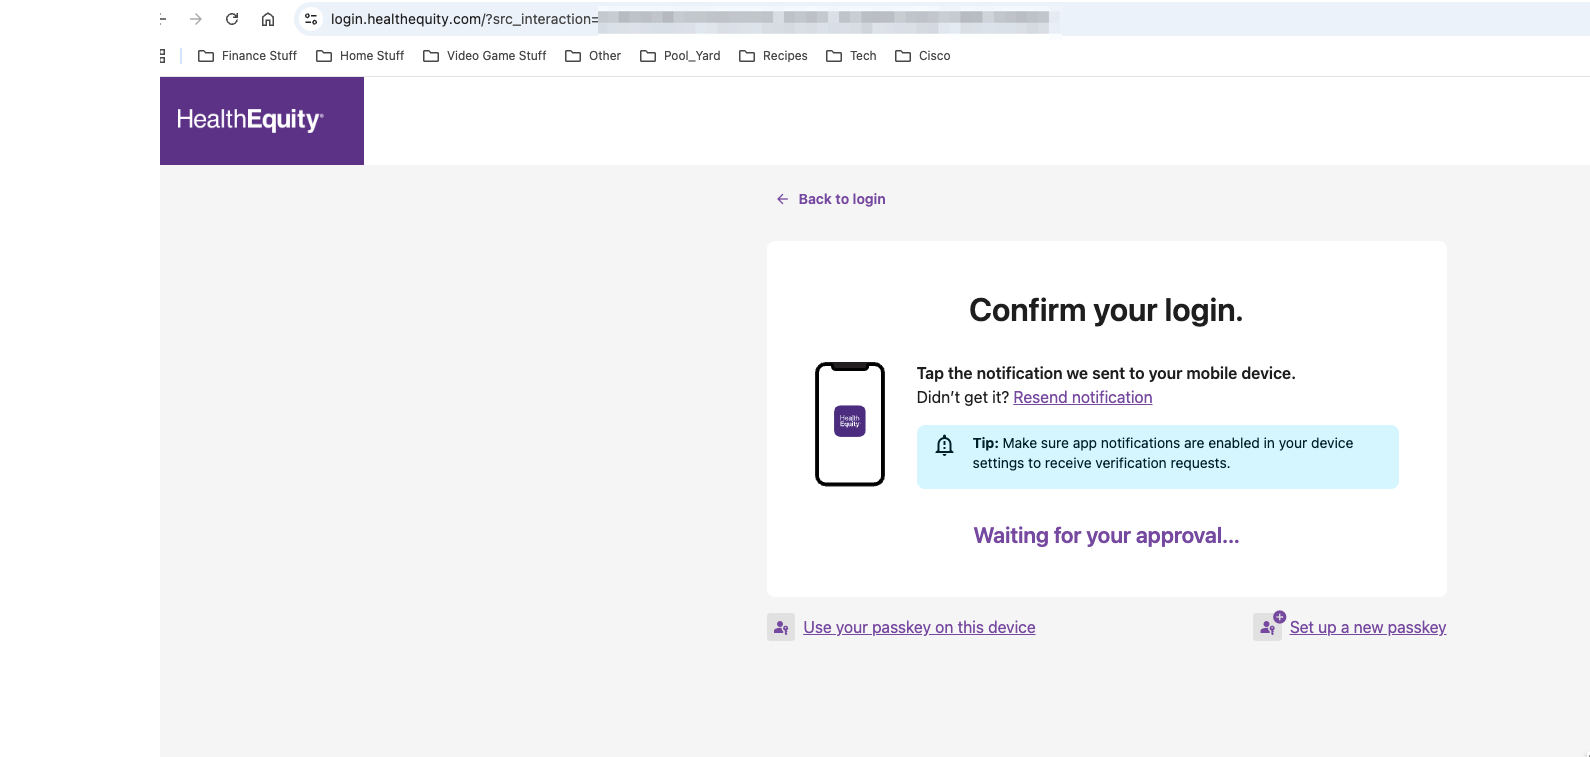View site information icon in address bar
1590x757 pixels.
click(311, 19)
